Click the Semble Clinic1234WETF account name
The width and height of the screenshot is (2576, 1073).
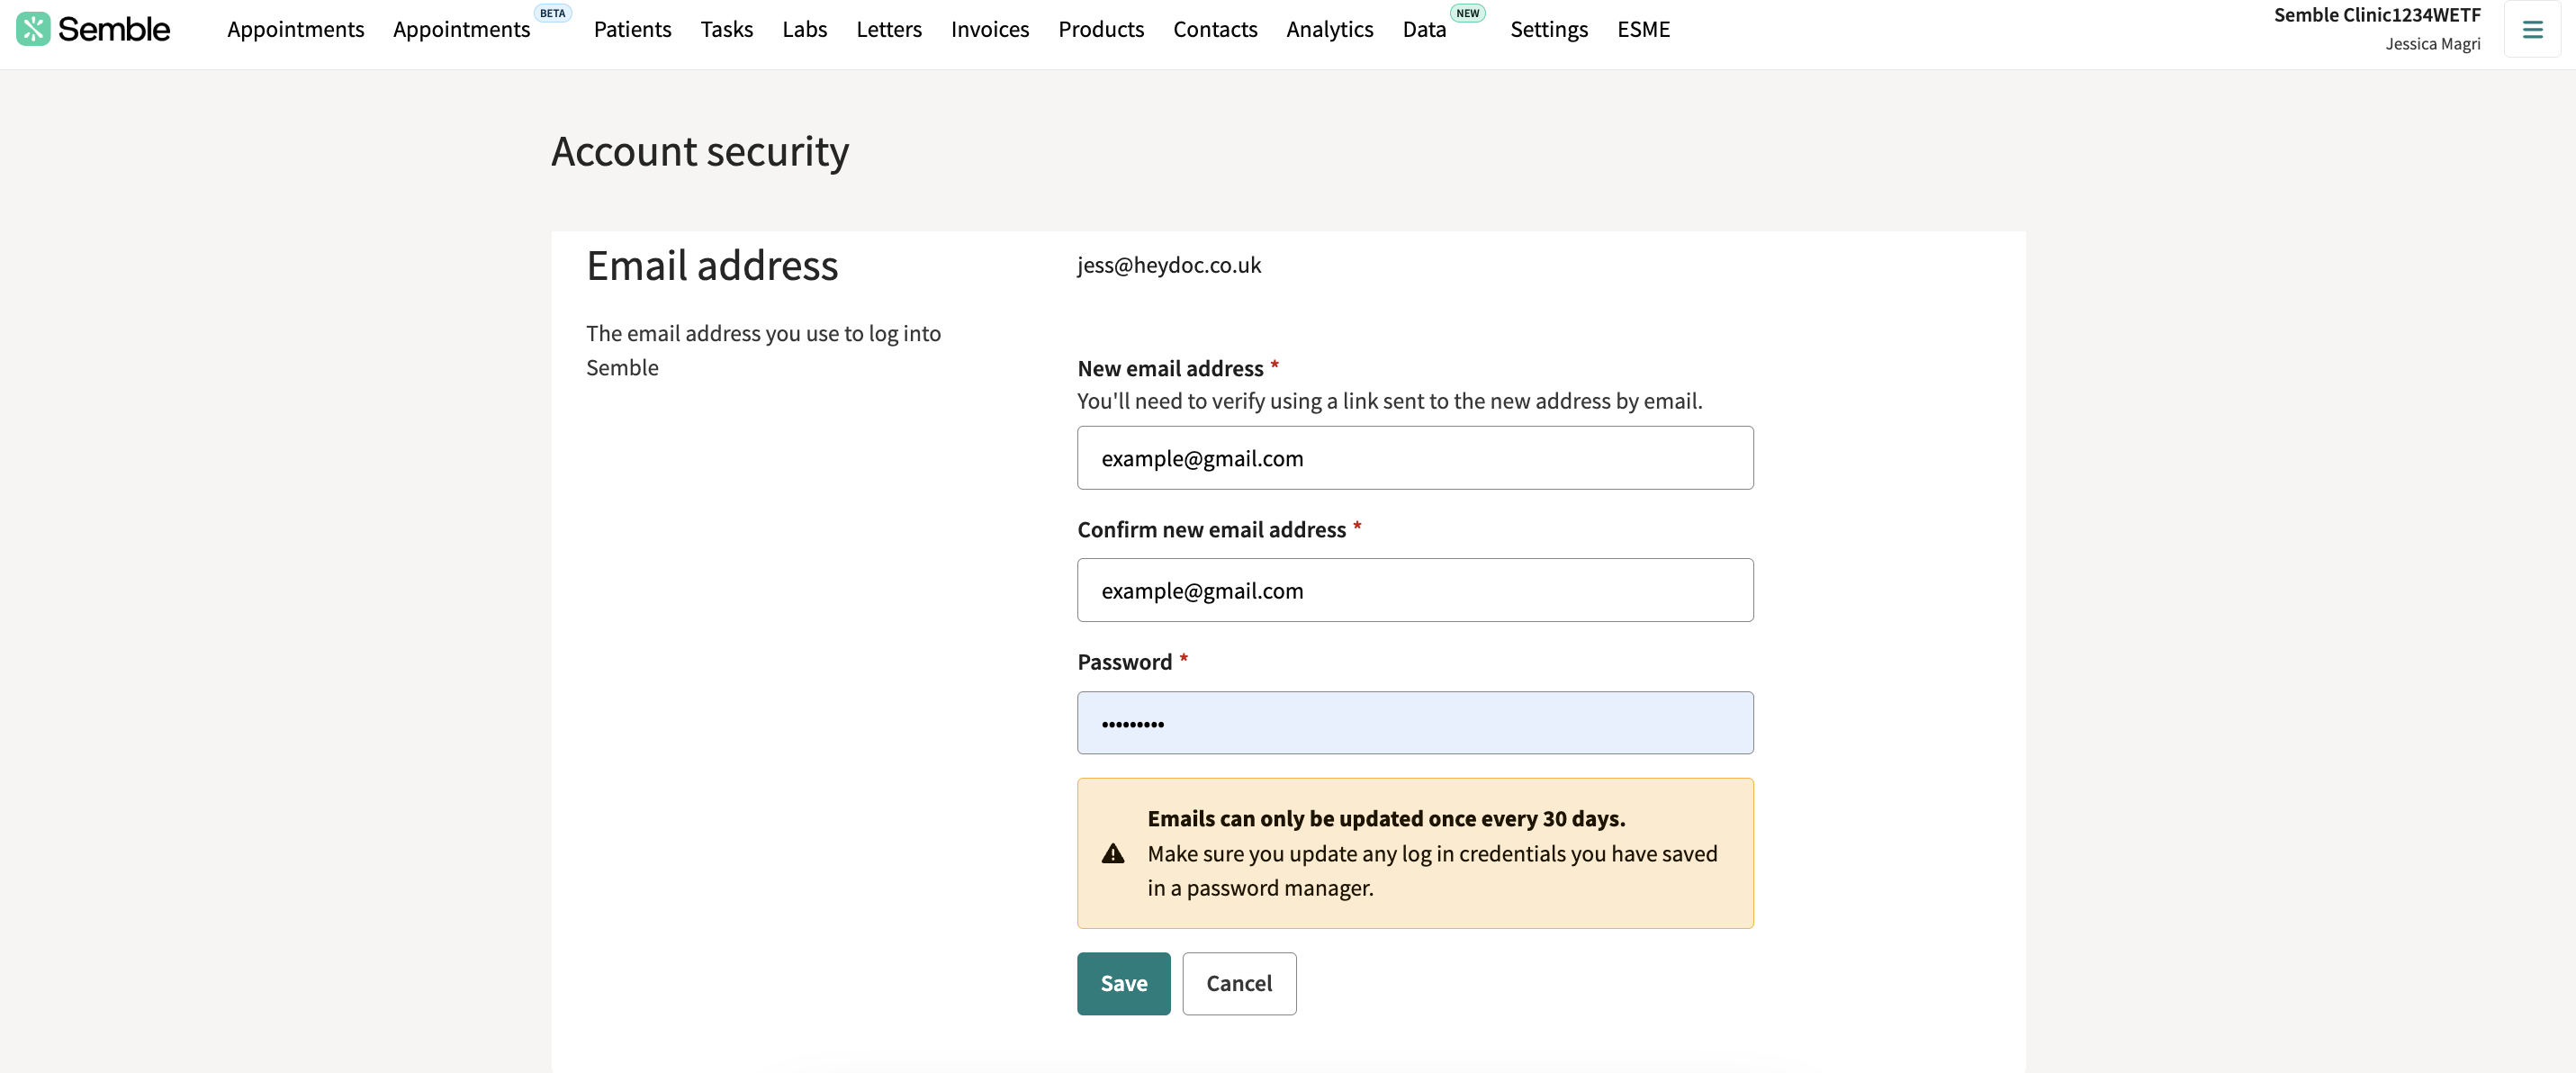click(x=2376, y=15)
